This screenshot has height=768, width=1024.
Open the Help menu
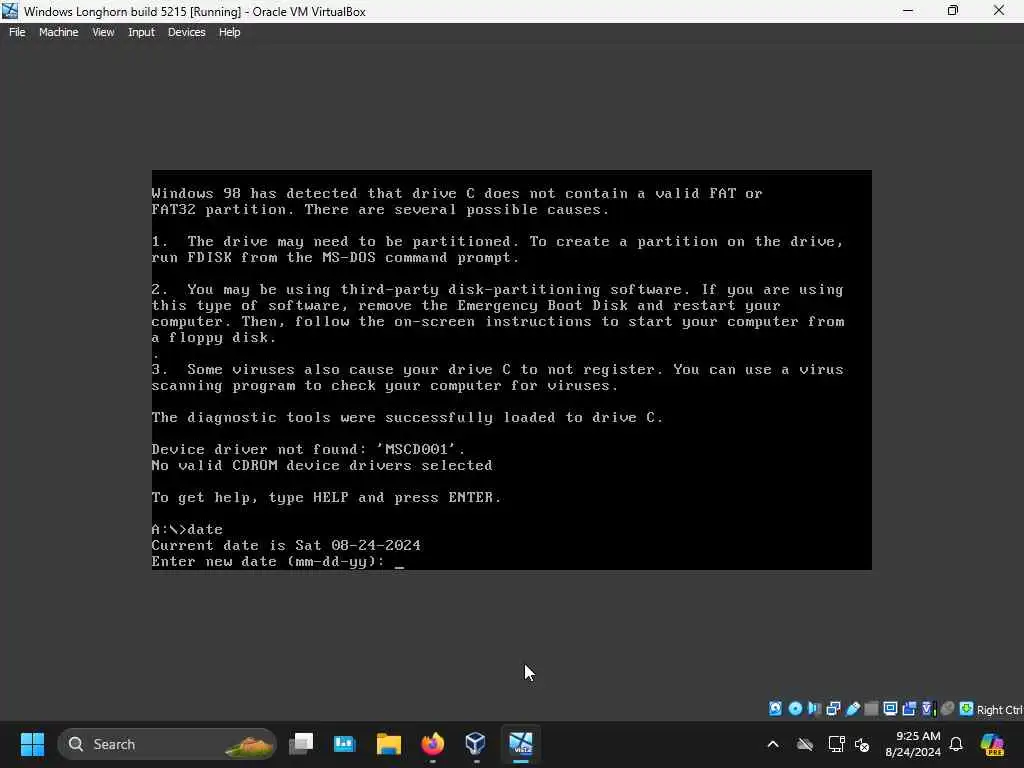click(229, 32)
